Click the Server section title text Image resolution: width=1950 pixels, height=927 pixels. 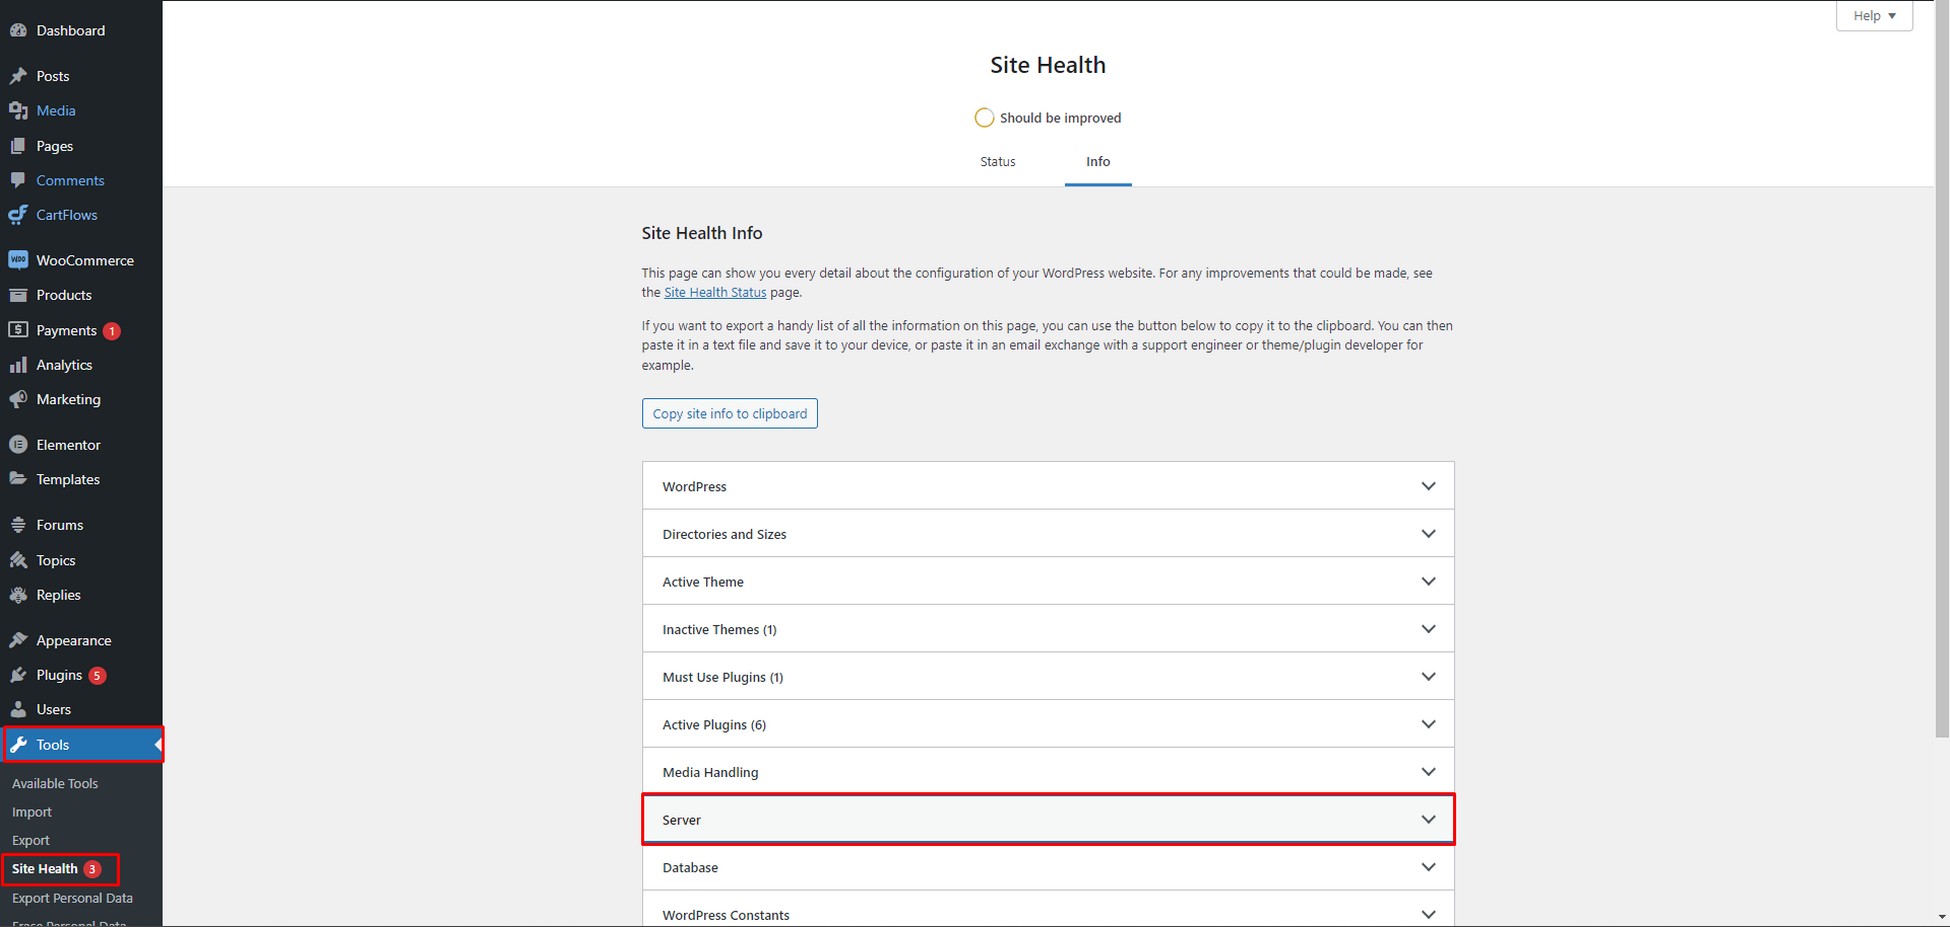[x=682, y=820]
